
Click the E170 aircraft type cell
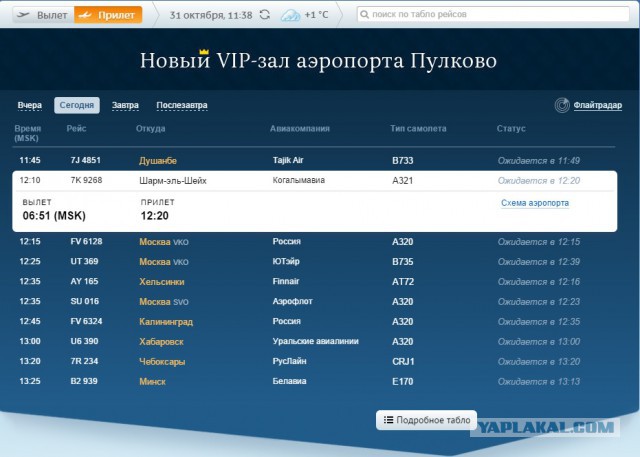click(402, 382)
